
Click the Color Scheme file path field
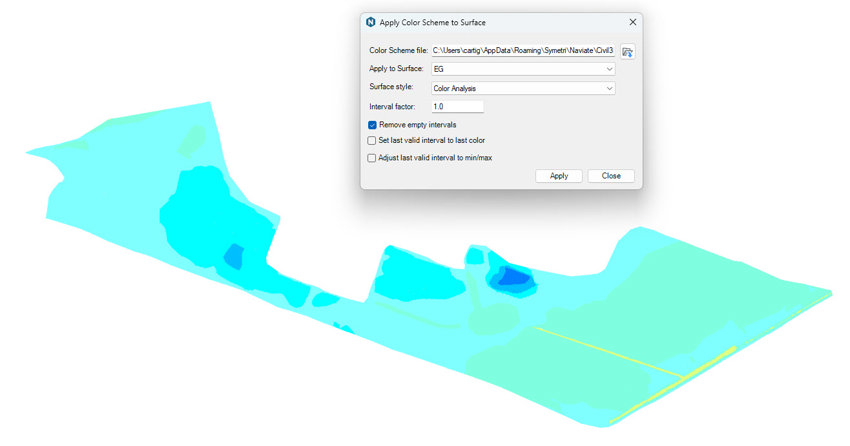(523, 50)
